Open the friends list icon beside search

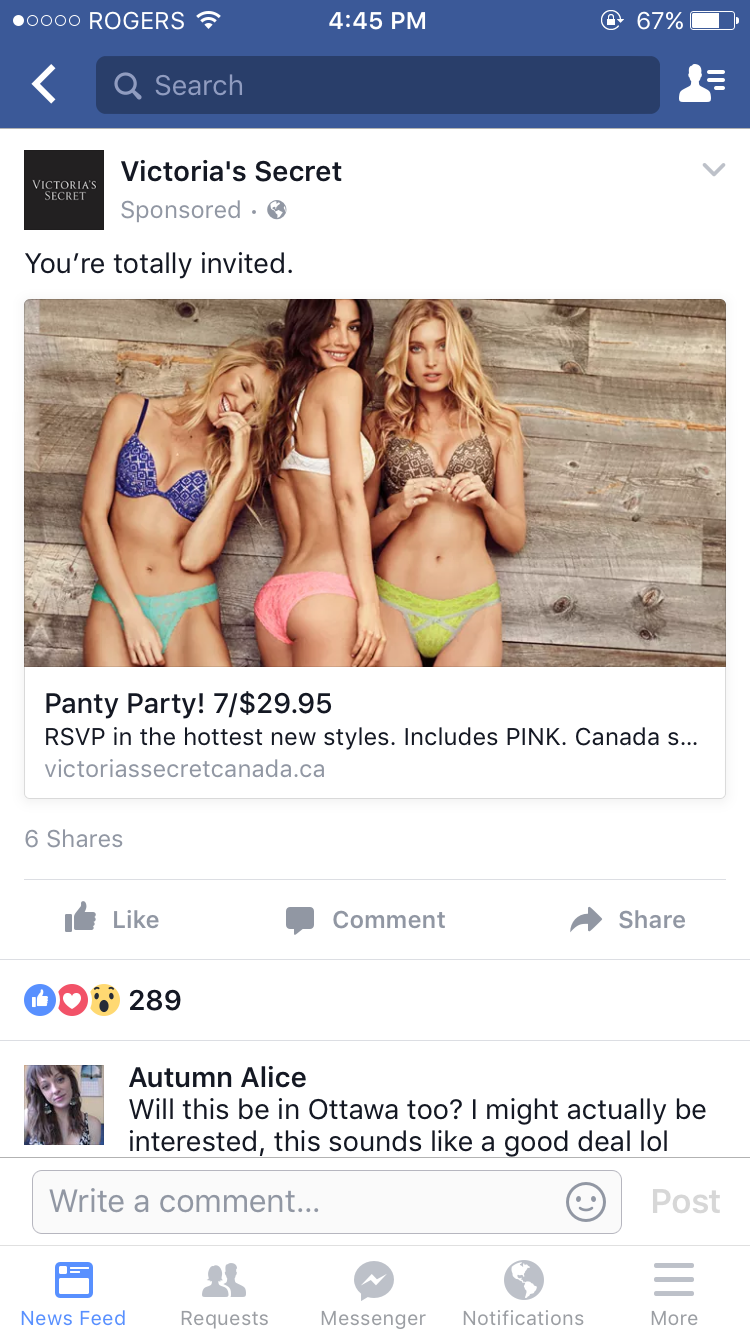tap(702, 85)
